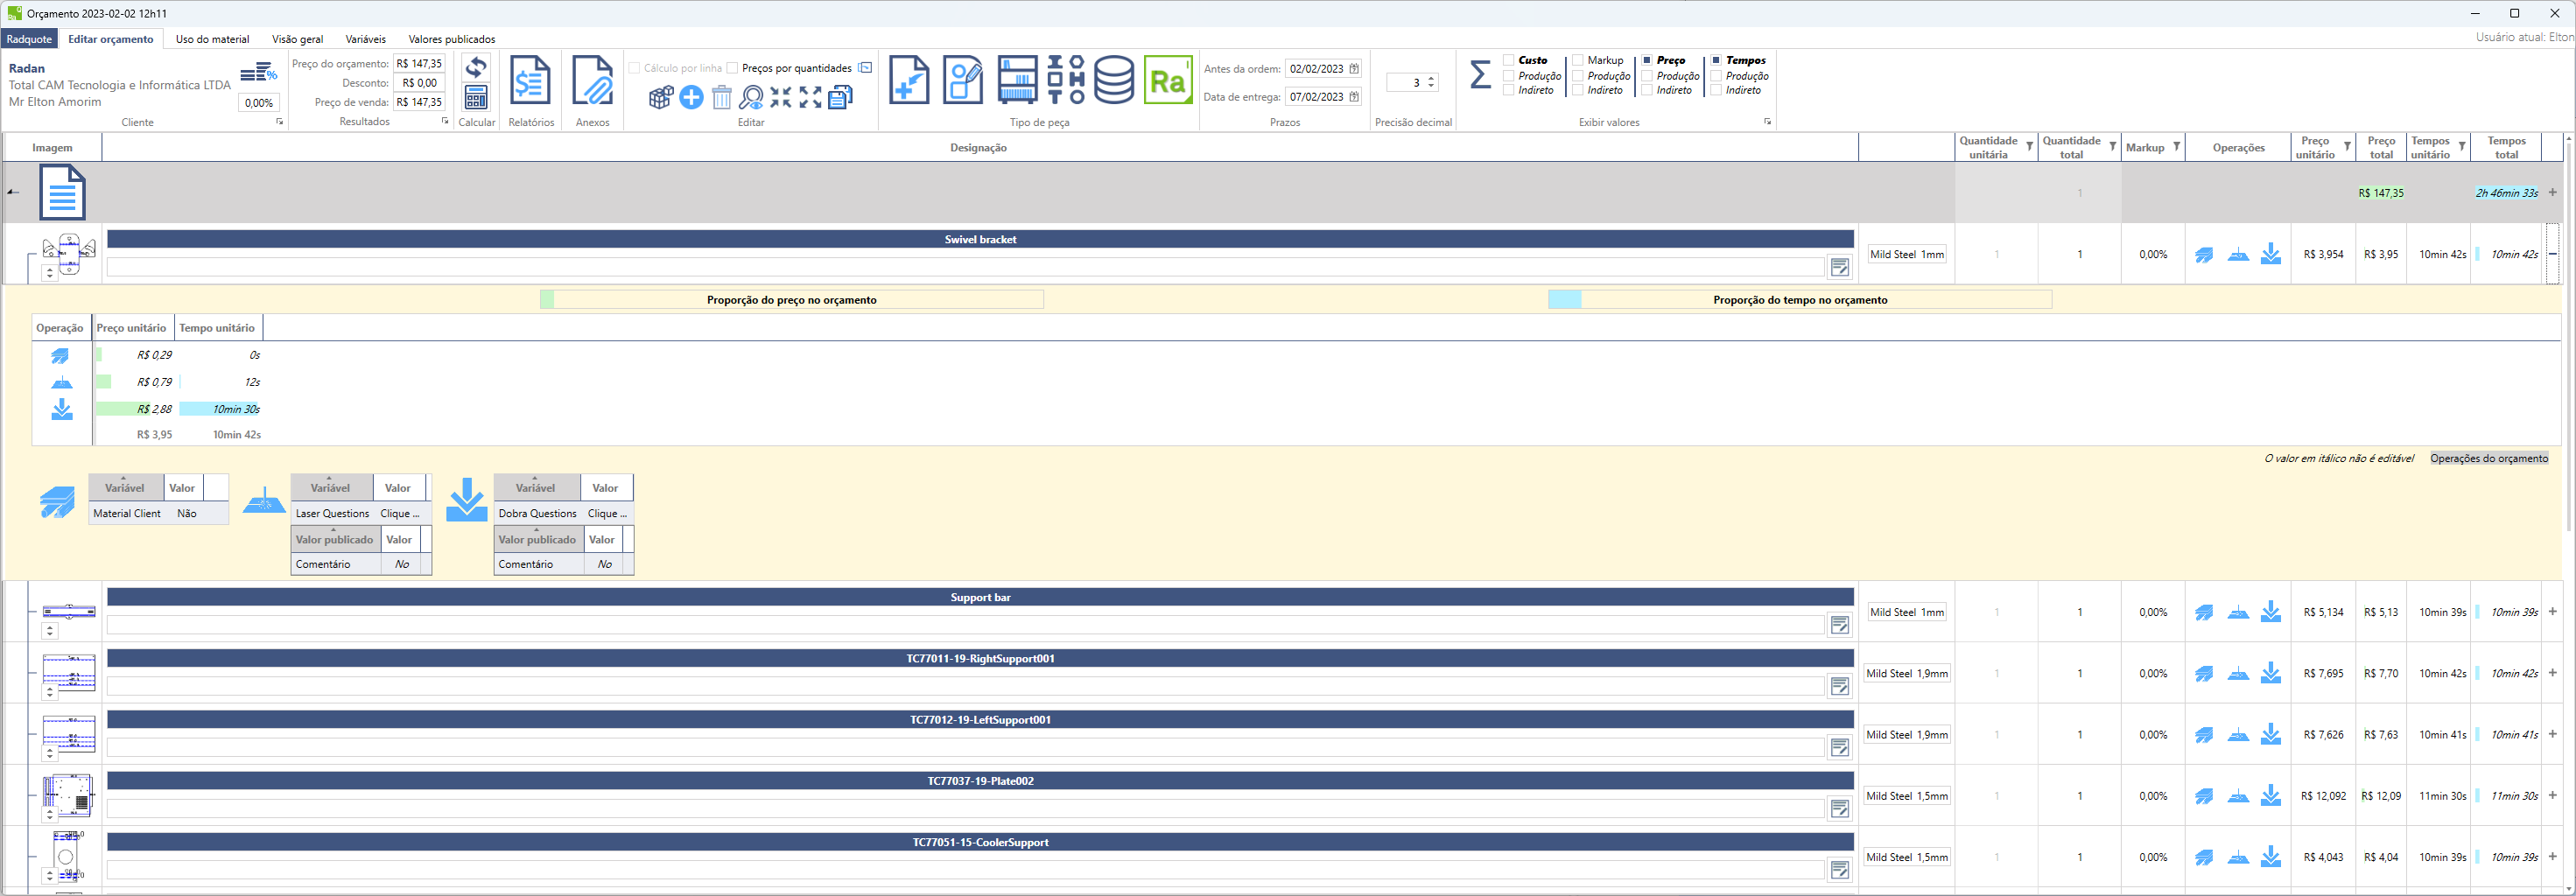Open the Antes da ordem date picker
The height and width of the screenshot is (896, 2576).
point(1354,69)
